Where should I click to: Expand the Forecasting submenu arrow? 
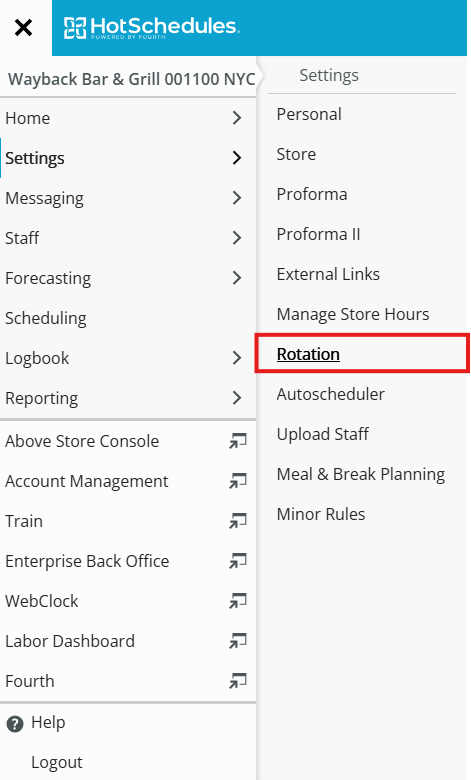pos(237,278)
